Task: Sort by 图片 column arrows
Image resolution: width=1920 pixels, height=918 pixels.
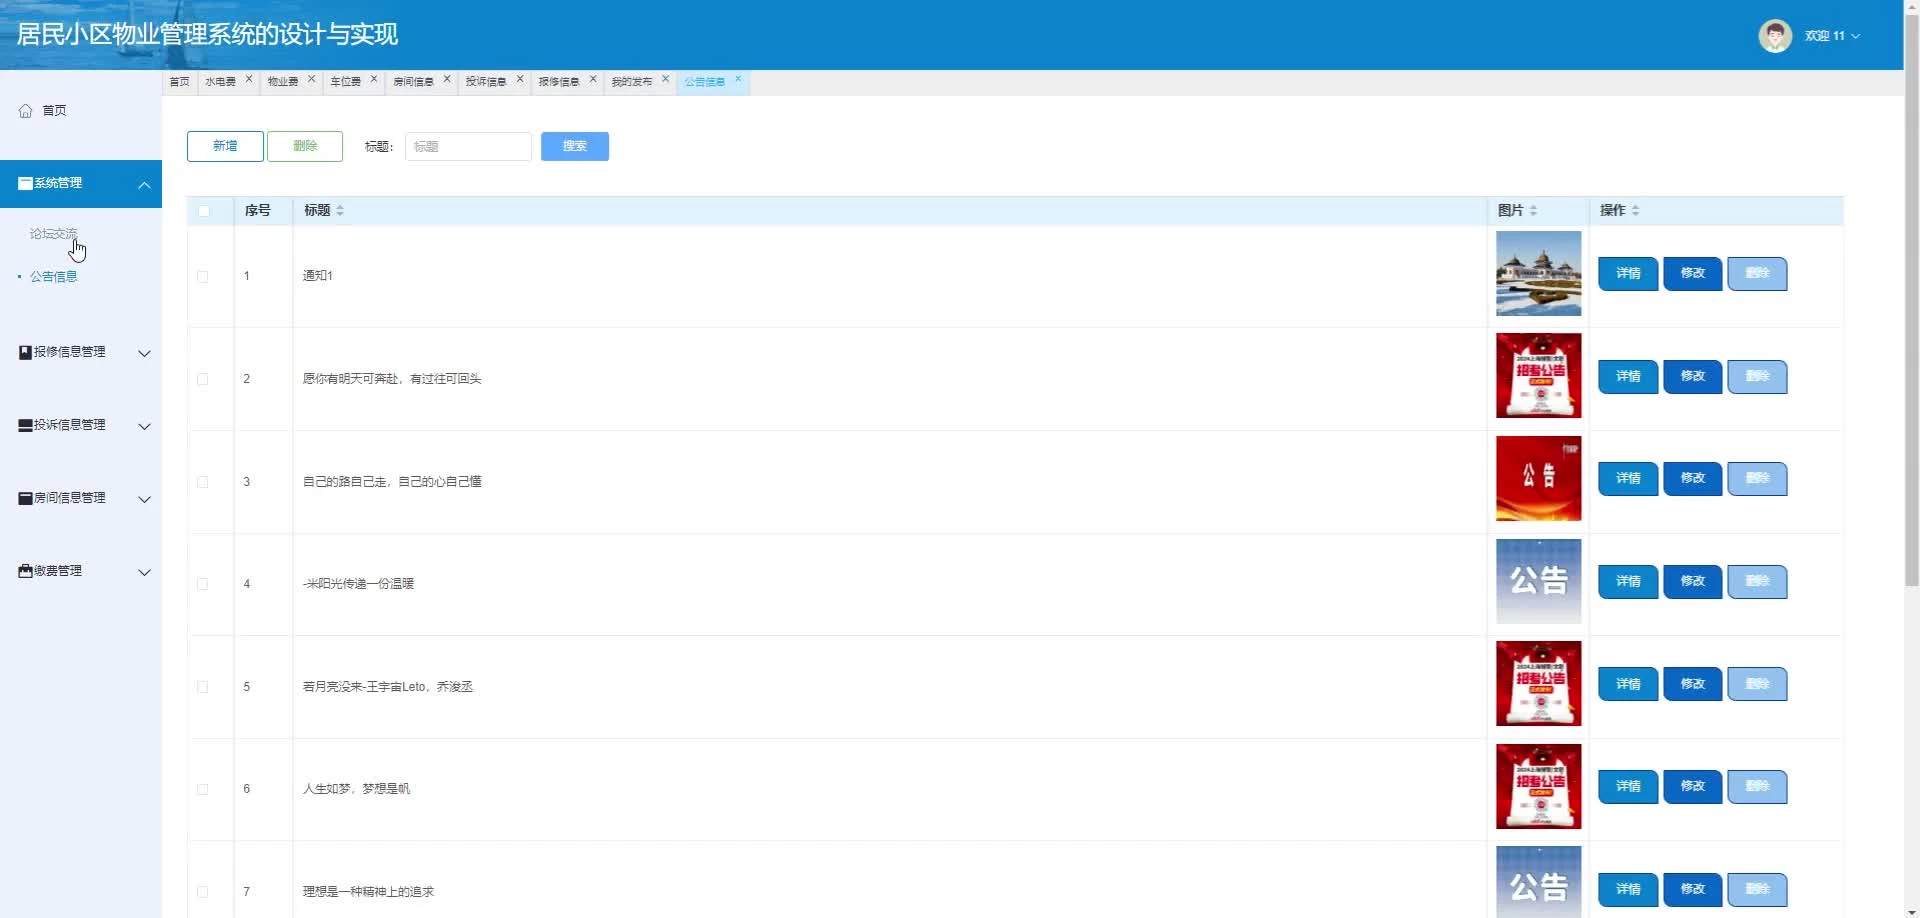Action: tap(1533, 211)
